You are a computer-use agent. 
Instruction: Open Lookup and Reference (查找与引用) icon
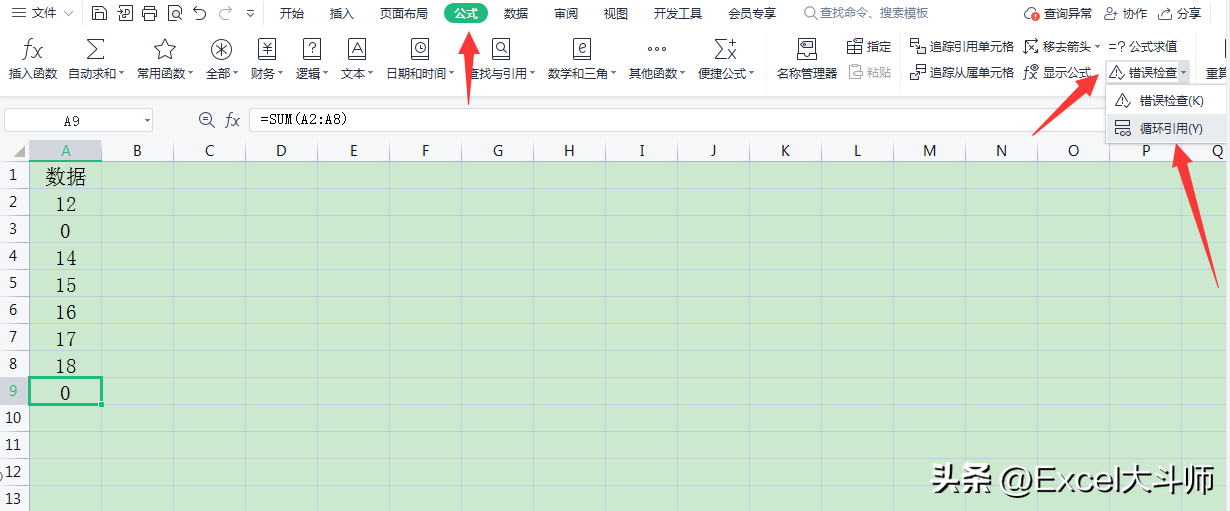(x=501, y=50)
